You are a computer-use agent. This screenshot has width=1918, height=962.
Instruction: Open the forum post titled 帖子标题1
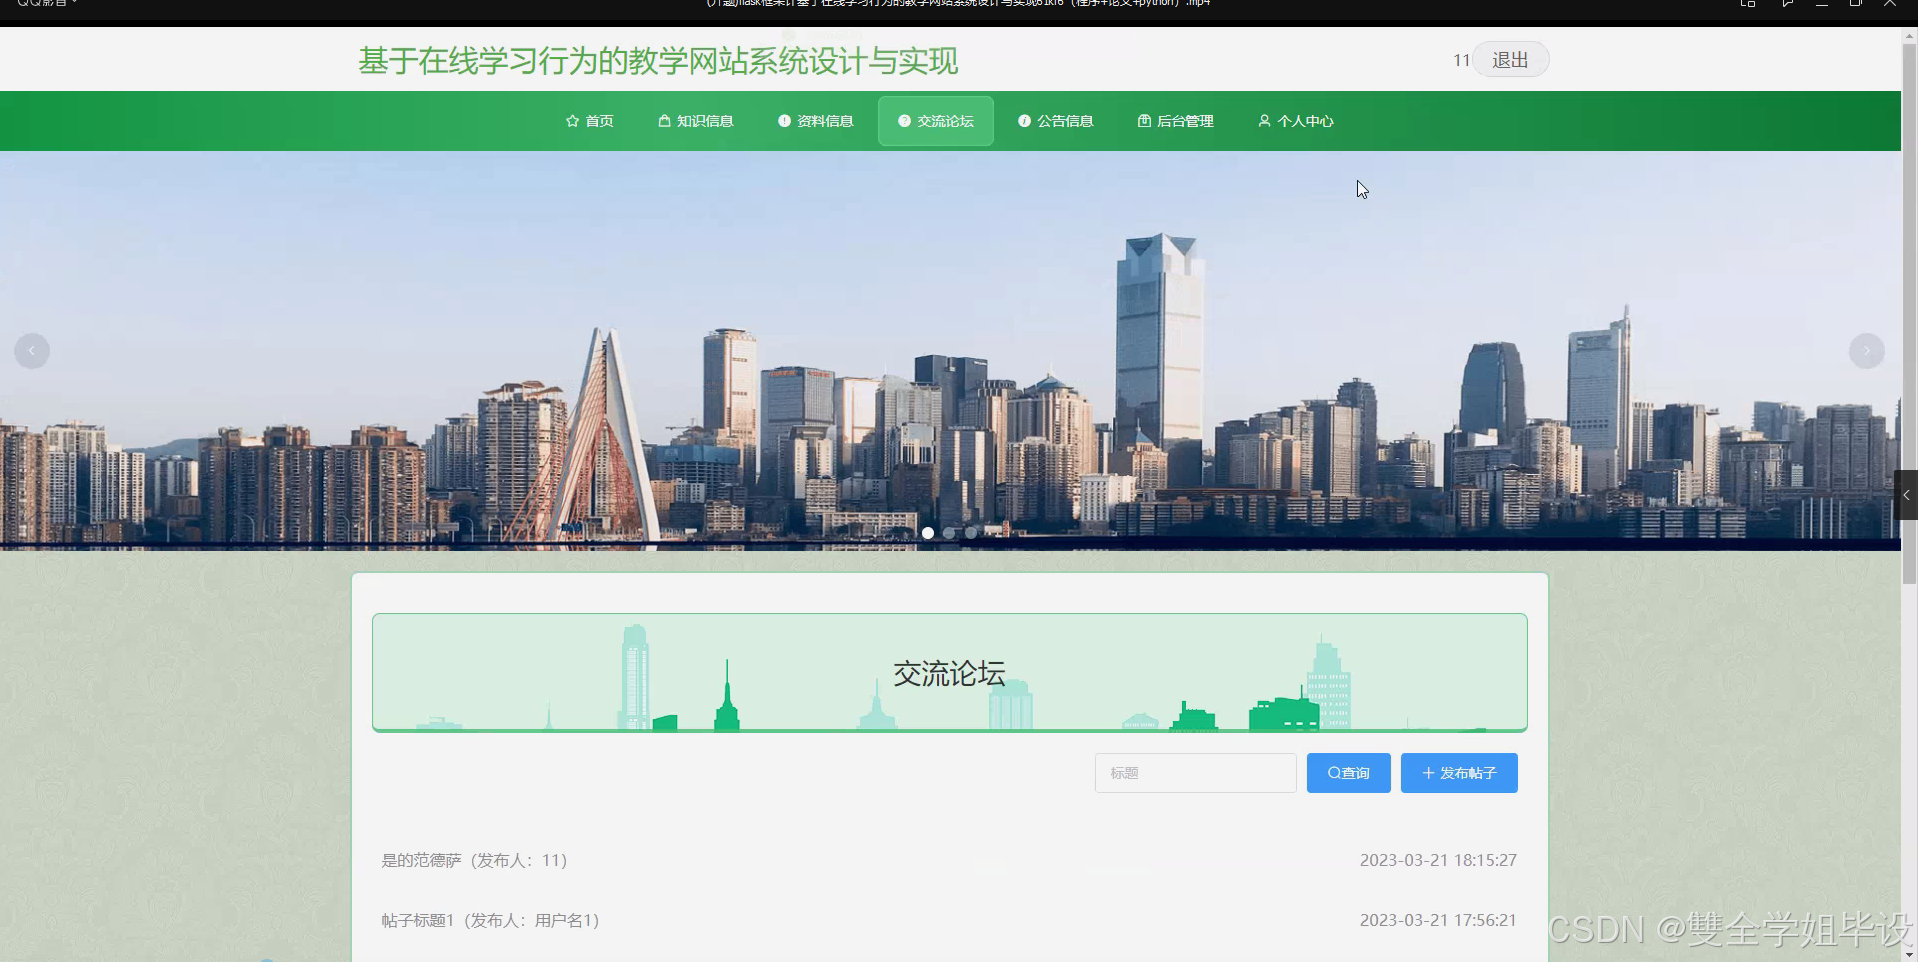point(489,919)
